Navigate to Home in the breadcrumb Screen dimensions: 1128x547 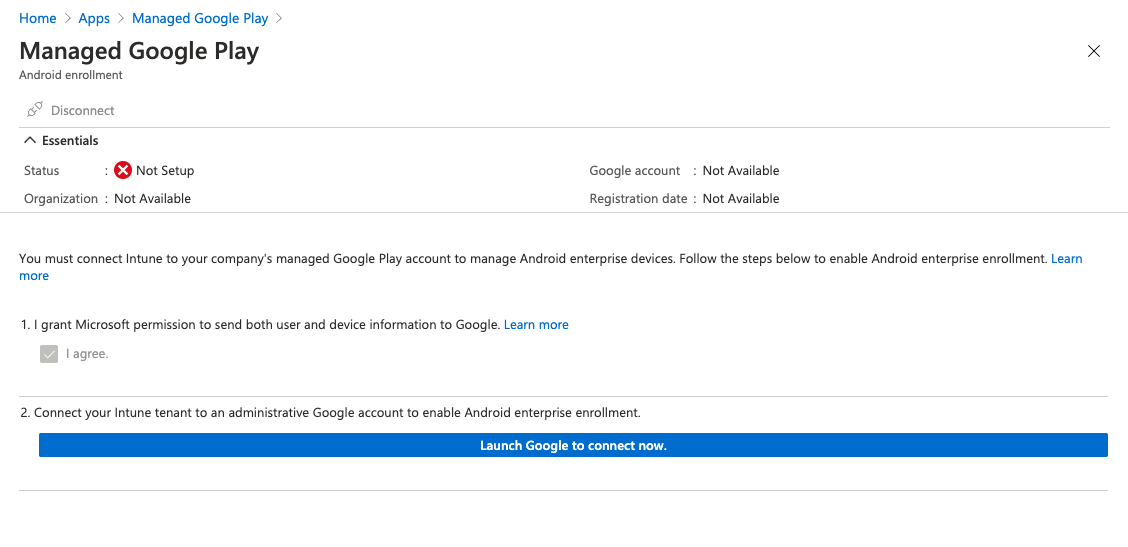click(38, 19)
